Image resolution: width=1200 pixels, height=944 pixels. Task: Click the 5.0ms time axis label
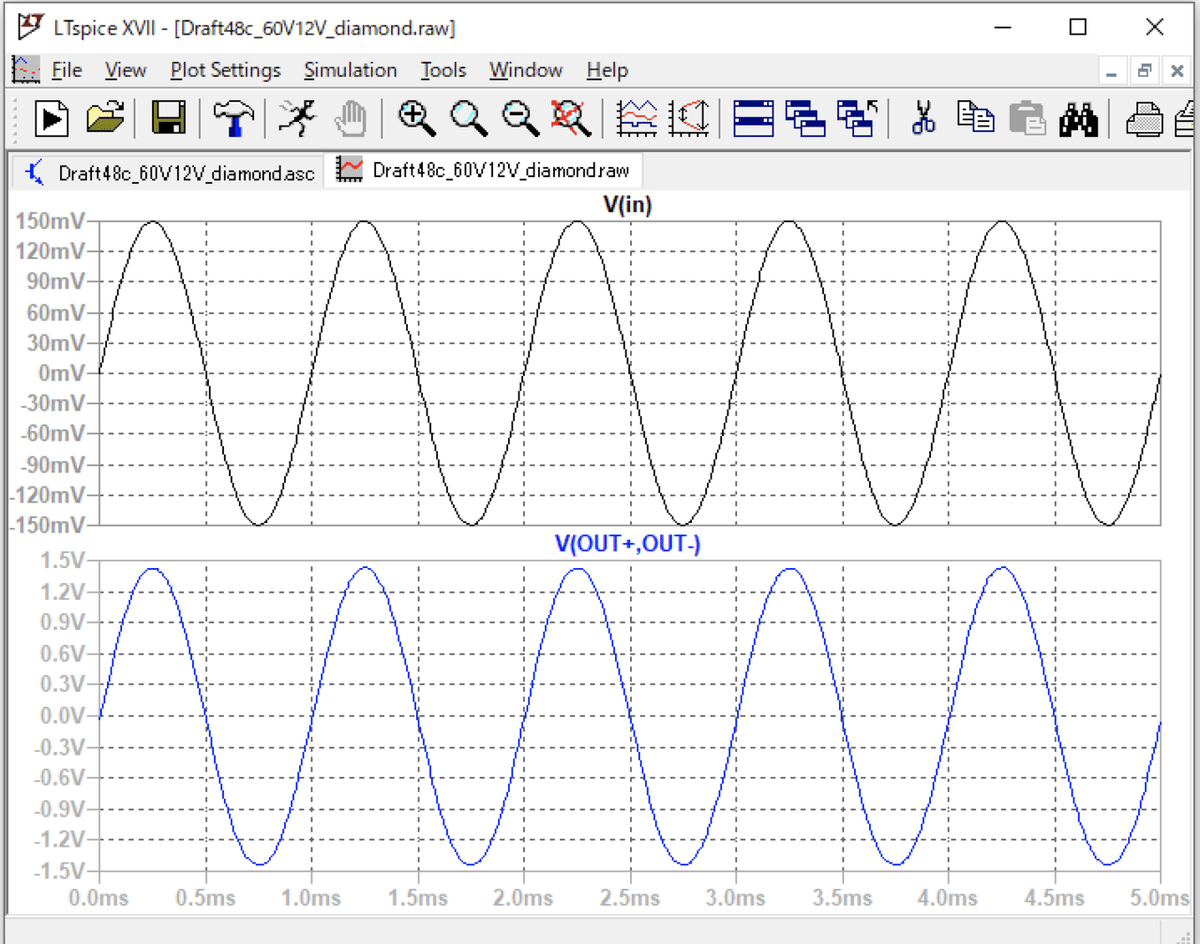(1160, 897)
